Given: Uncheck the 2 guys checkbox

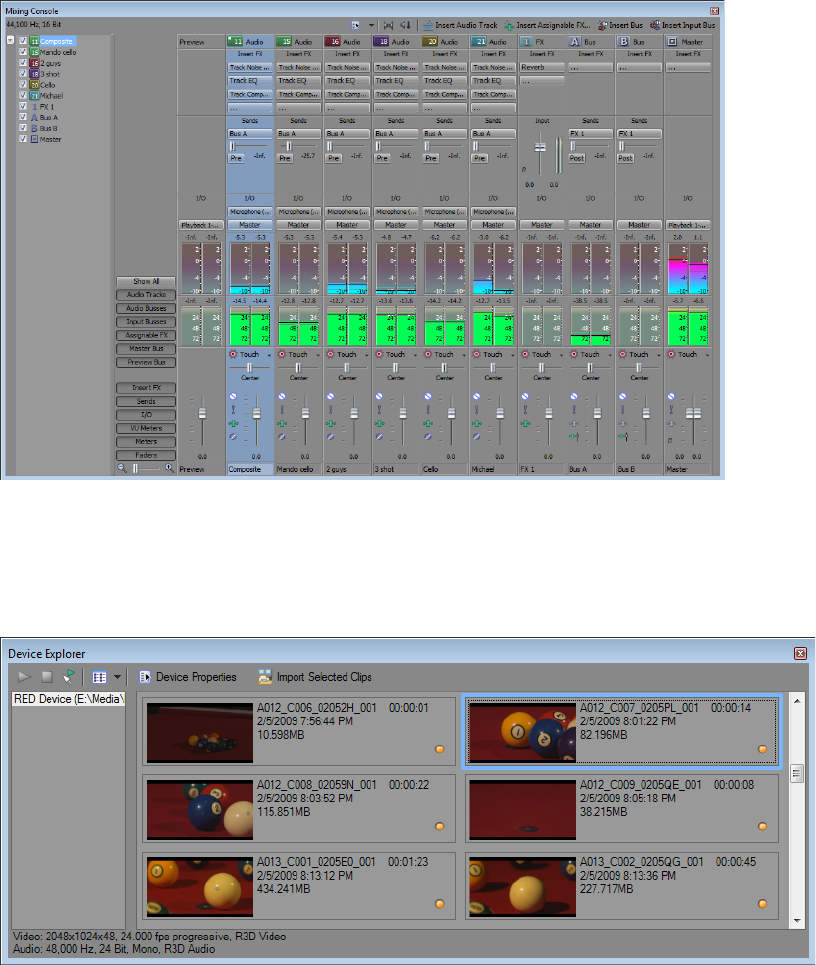Looking at the screenshot, I should (x=23, y=63).
